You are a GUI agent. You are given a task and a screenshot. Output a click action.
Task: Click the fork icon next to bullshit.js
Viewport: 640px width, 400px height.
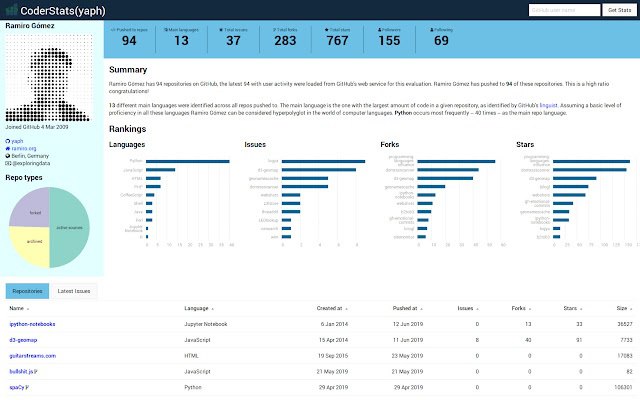pos(36,372)
